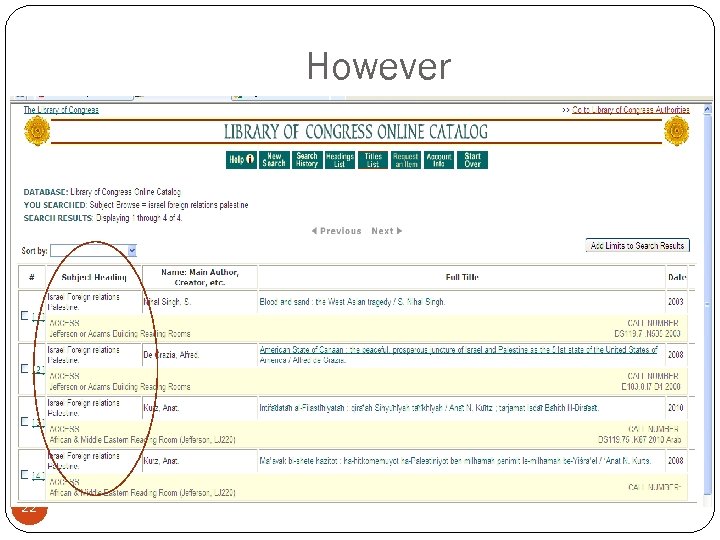Click the left Library of Congress seal
This screenshot has width=720, height=540.
(37, 131)
